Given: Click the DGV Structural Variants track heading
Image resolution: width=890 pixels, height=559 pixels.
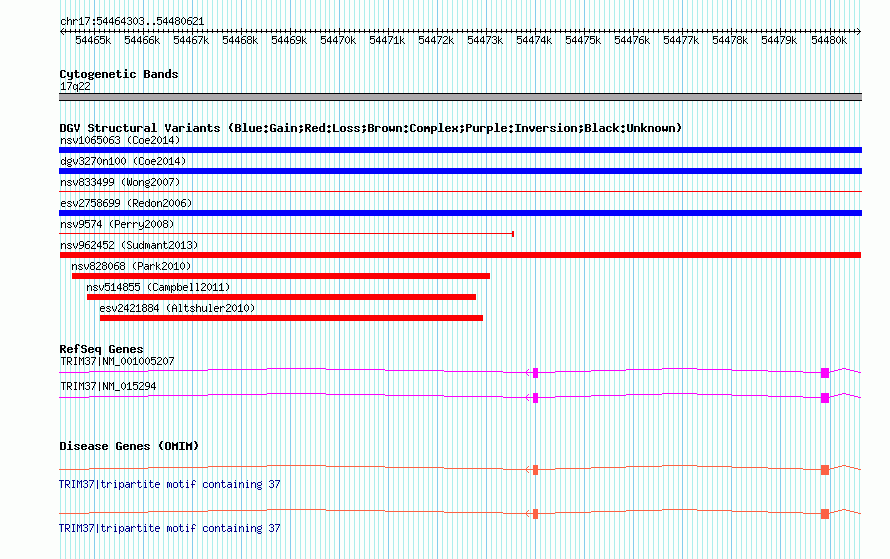Looking at the screenshot, I should tap(371, 128).
